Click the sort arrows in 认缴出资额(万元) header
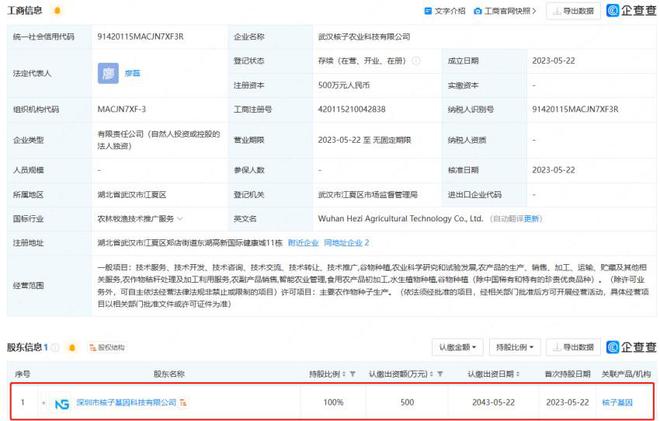Screen dimensions: 660x421 click(x=432, y=374)
